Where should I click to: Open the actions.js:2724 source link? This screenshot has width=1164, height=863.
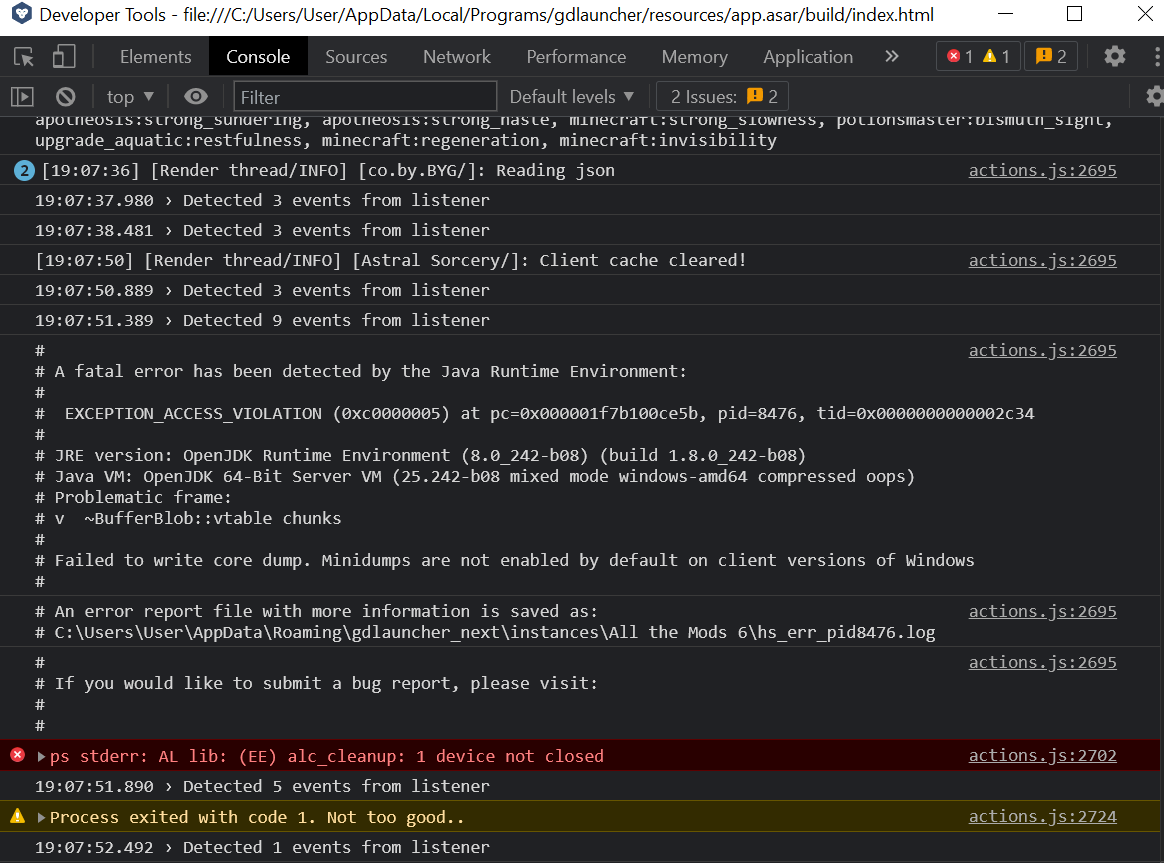(x=1042, y=816)
